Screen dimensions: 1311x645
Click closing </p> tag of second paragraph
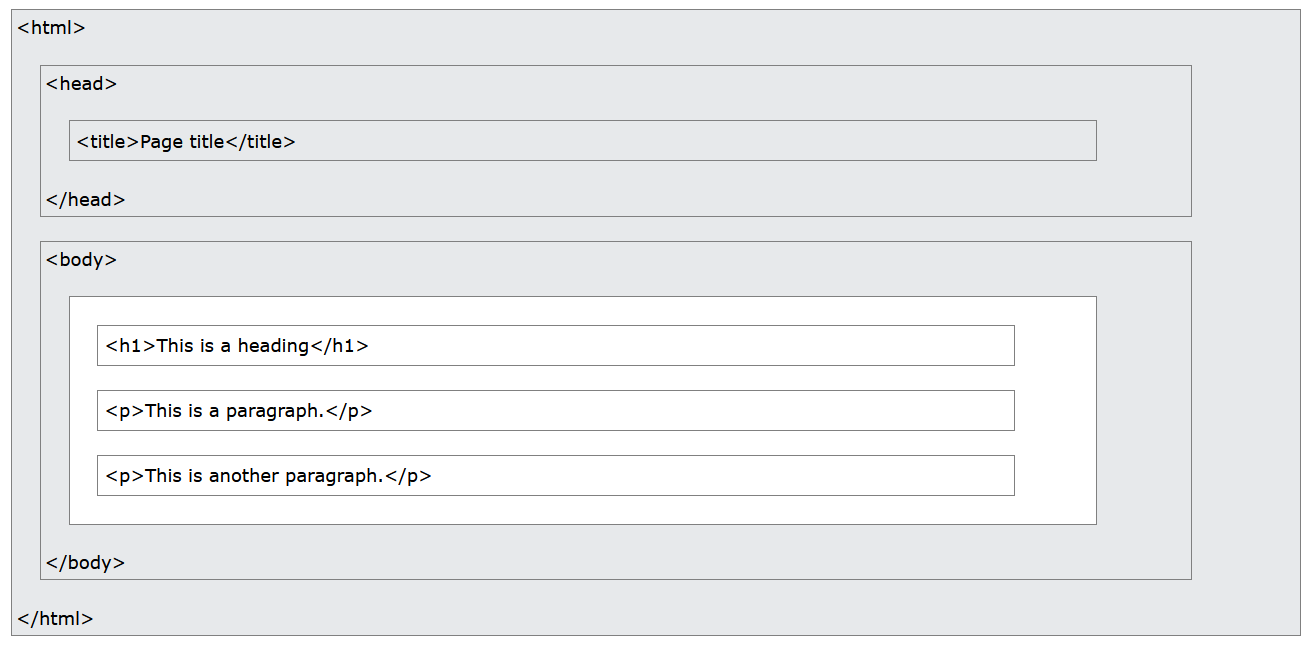[408, 476]
